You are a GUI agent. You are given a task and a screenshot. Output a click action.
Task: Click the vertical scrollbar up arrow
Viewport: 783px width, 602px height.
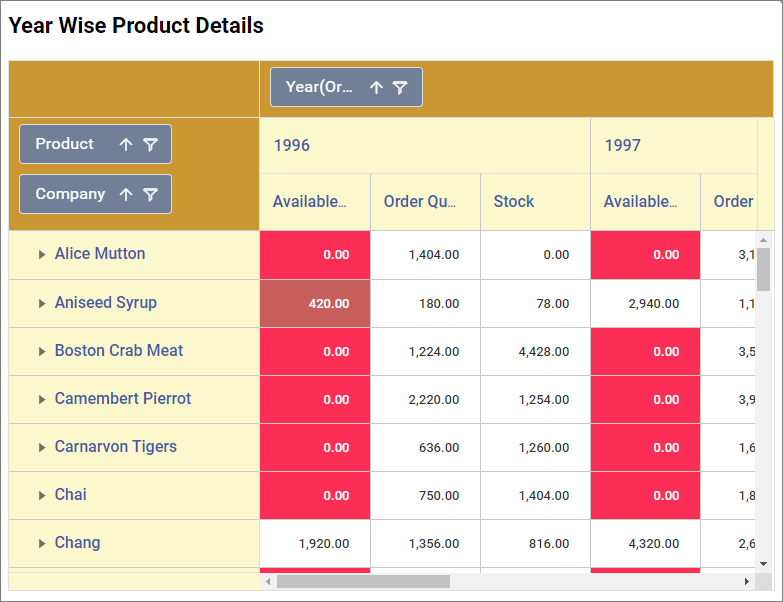[x=764, y=240]
